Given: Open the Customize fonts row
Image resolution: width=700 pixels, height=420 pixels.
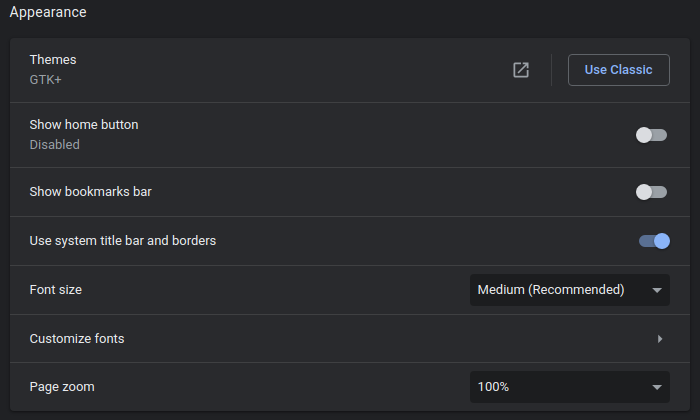Looking at the screenshot, I should tap(350, 339).
